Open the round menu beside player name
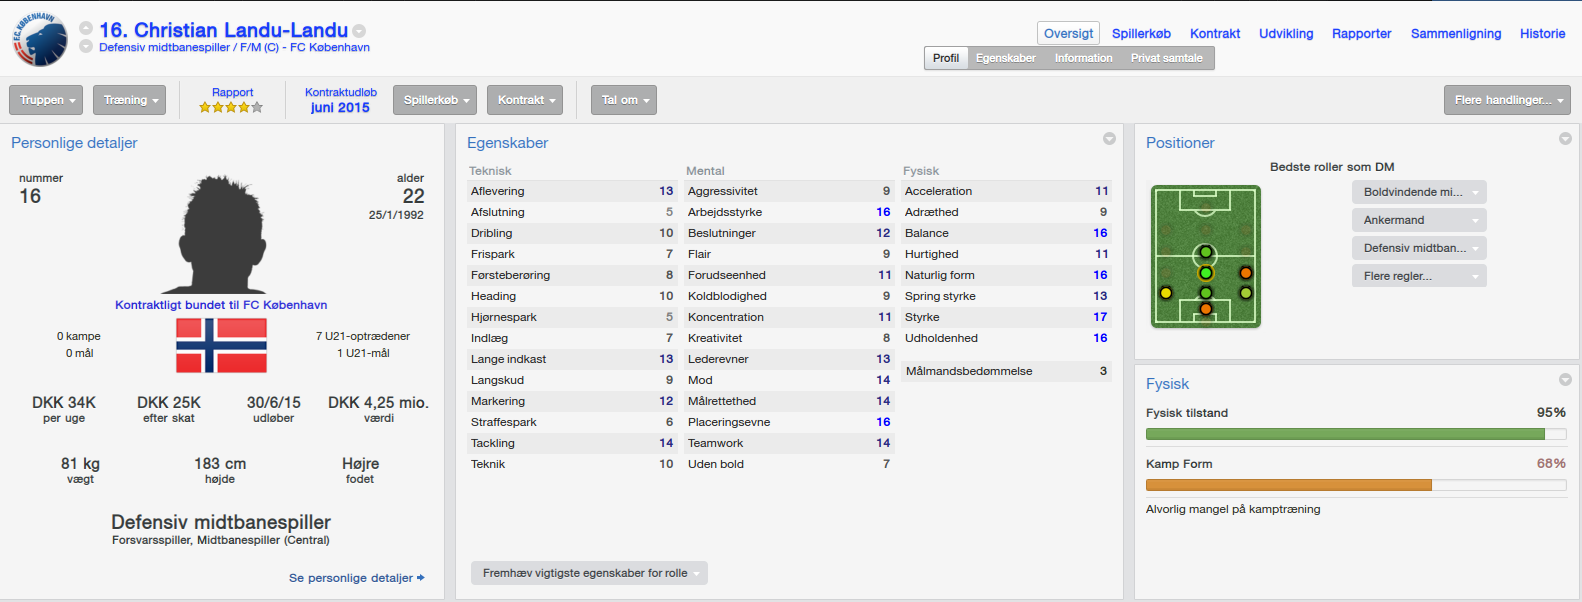Viewport: 1582px width, 602px height. pos(359,31)
